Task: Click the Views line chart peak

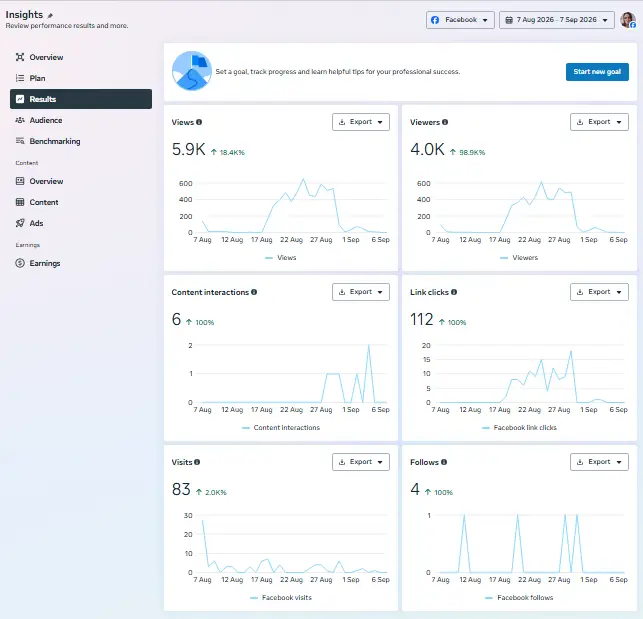Action: tap(303, 180)
